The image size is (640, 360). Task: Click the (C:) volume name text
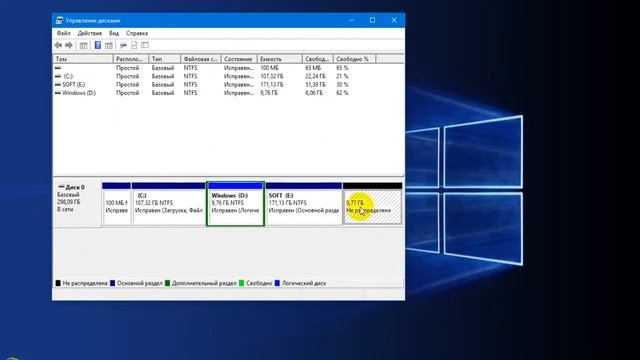coord(68,76)
